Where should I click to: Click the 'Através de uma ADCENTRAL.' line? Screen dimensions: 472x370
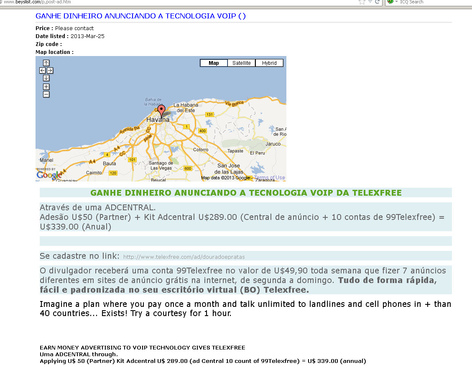click(x=97, y=207)
